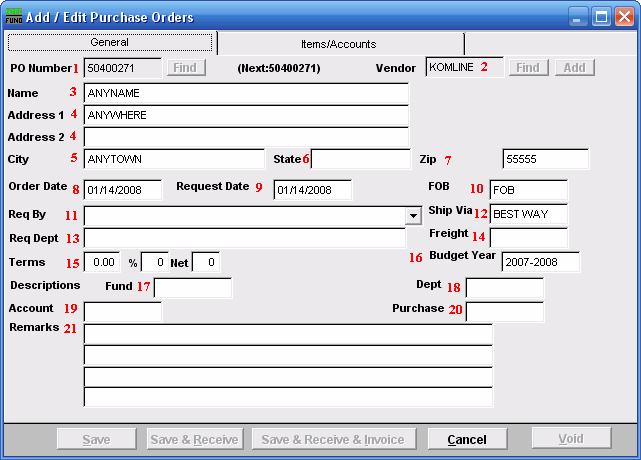641x460 pixels.
Task: Click the Add vendor button
Action: click(575, 67)
